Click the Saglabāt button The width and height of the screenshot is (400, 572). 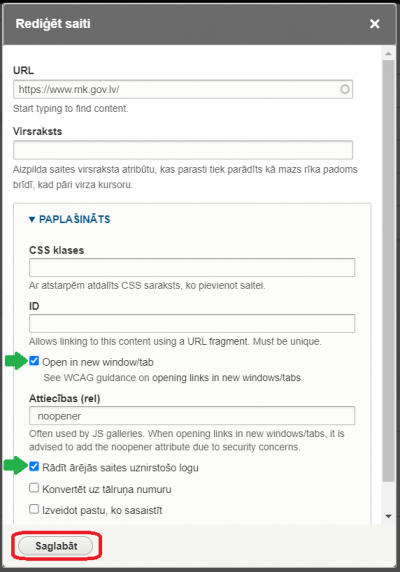point(55,546)
